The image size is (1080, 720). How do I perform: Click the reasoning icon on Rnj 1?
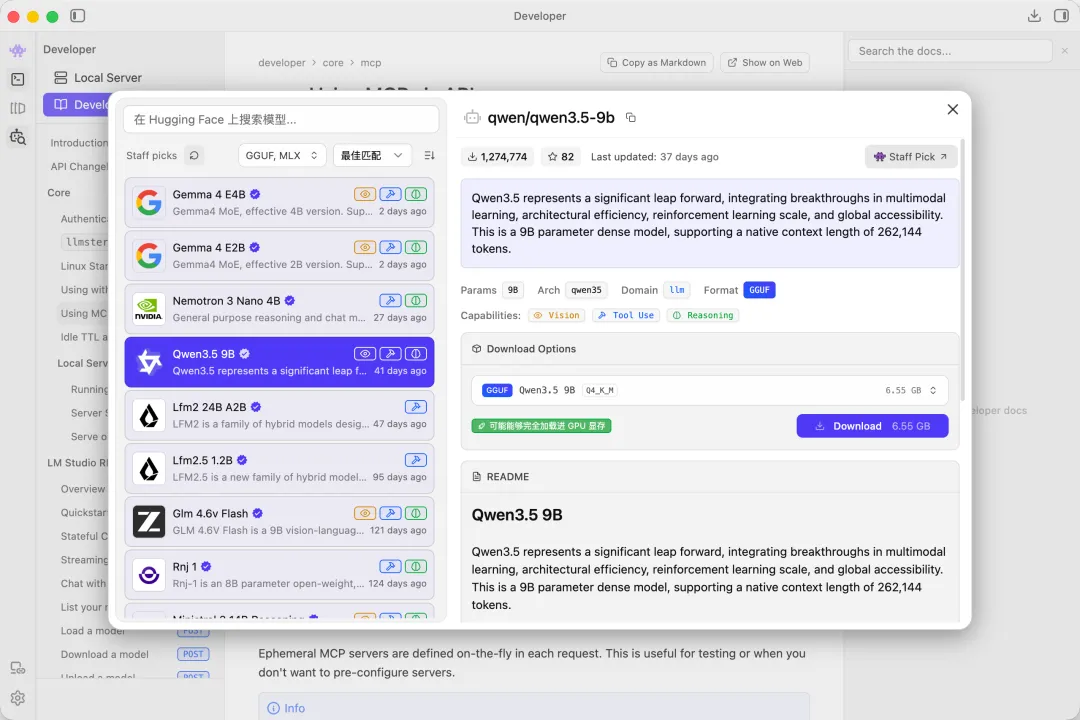(x=416, y=566)
